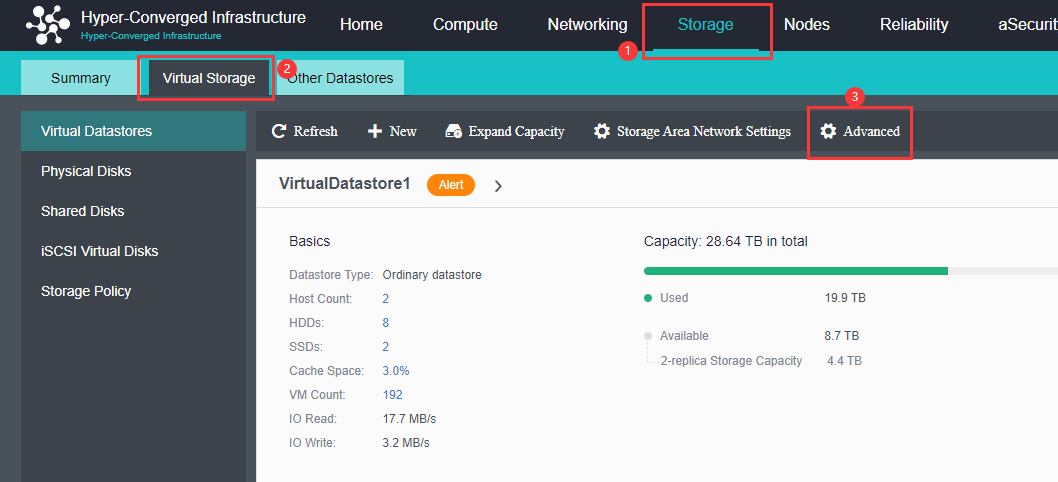Select iSCSI Virtual Disks in sidebar
The image size is (1058, 482).
[x=99, y=251]
